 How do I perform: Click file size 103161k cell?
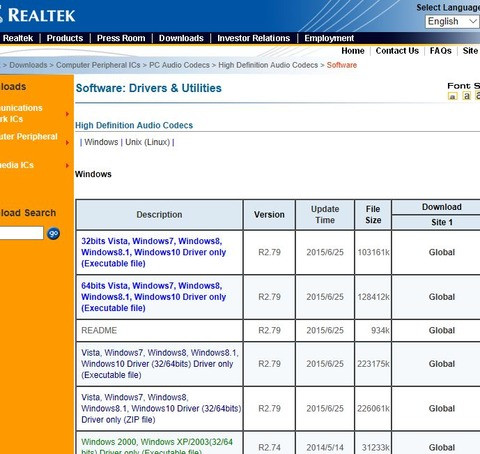373,252
